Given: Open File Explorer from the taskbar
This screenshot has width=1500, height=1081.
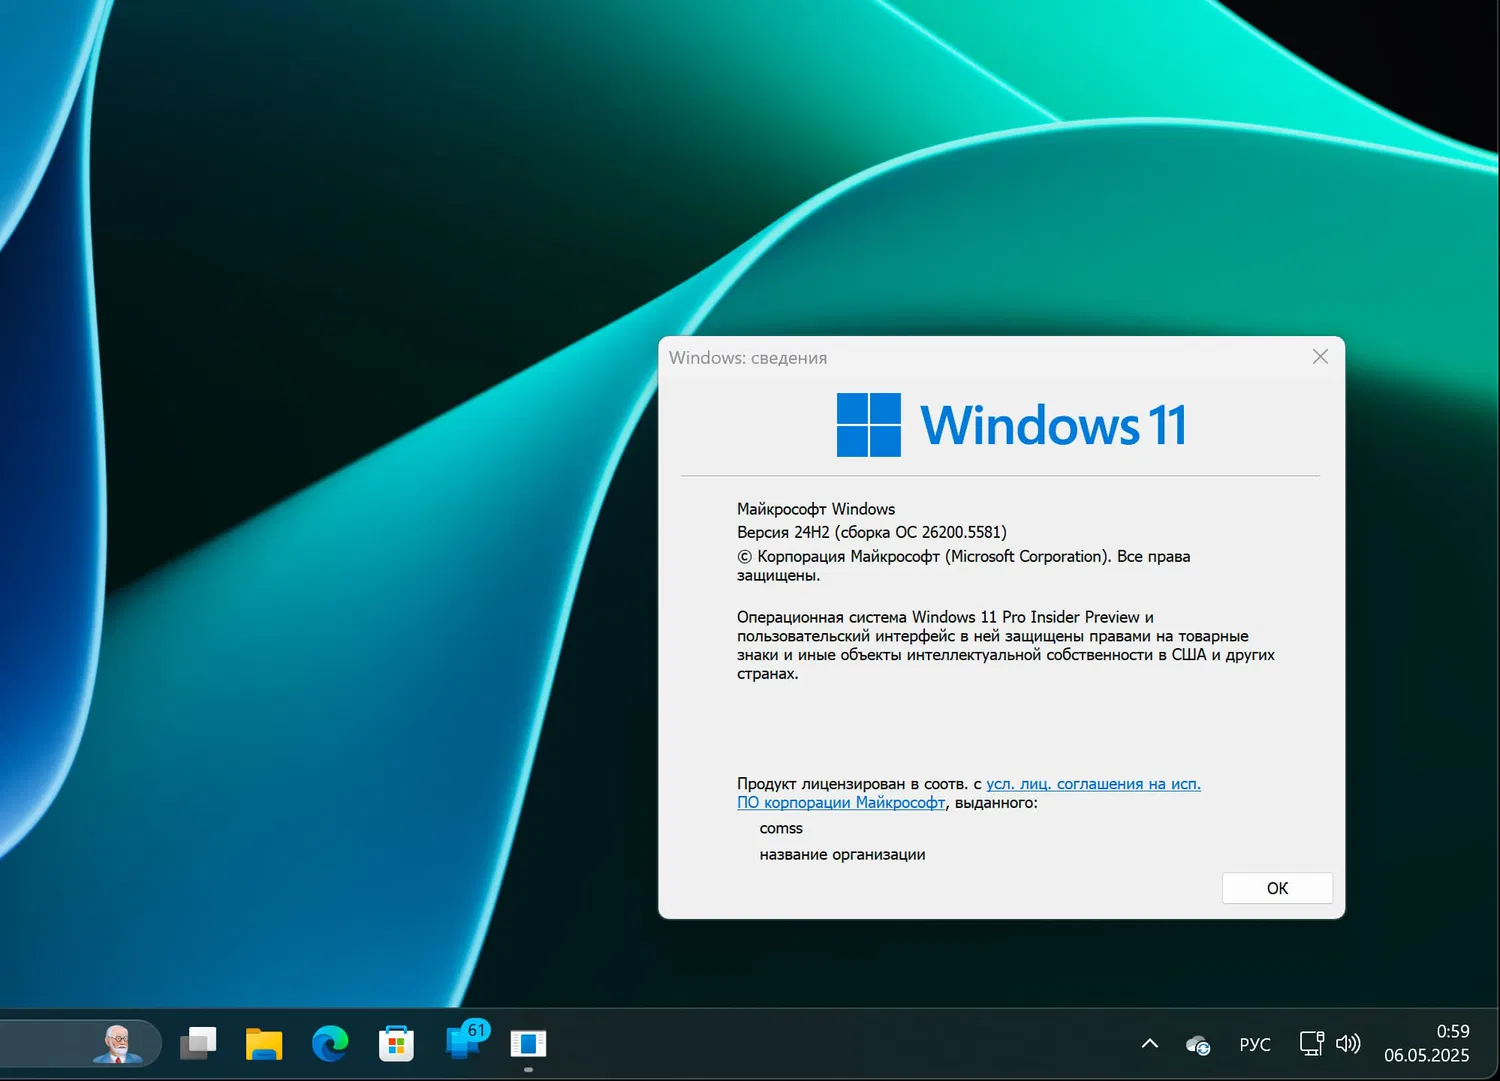Looking at the screenshot, I should pos(263,1043).
